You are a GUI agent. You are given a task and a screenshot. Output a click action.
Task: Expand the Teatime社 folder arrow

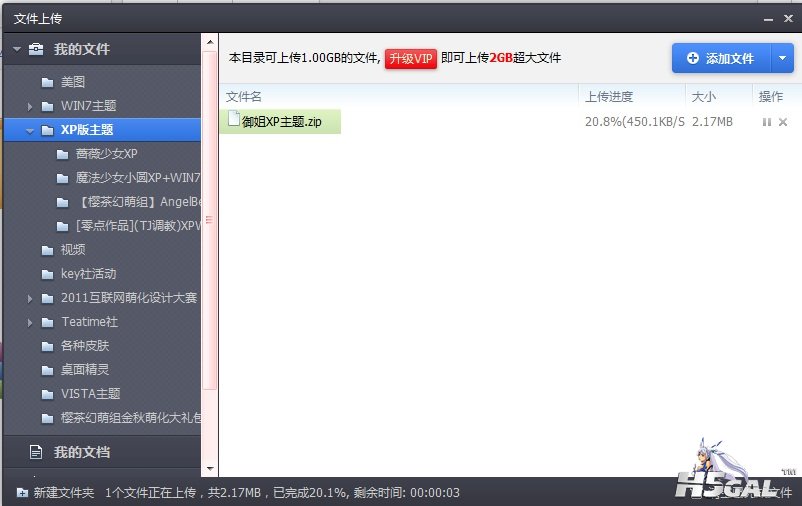click(x=30, y=322)
